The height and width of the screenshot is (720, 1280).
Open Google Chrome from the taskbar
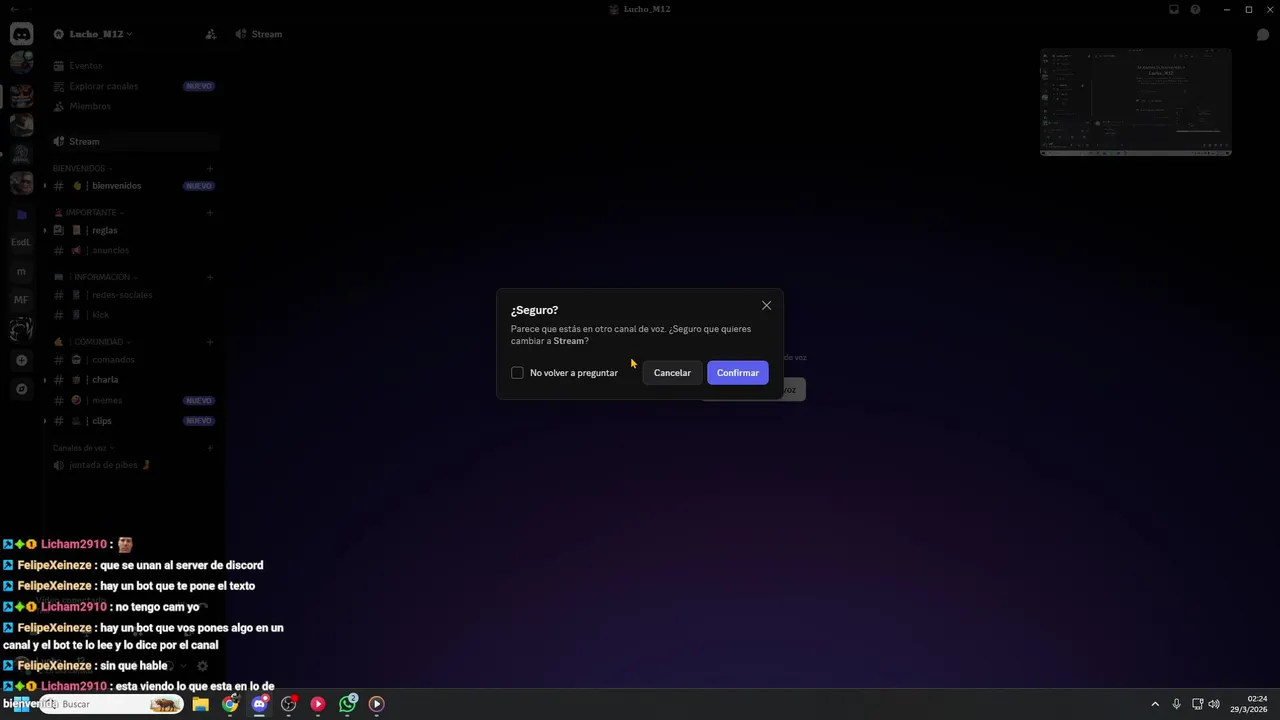pos(230,704)
